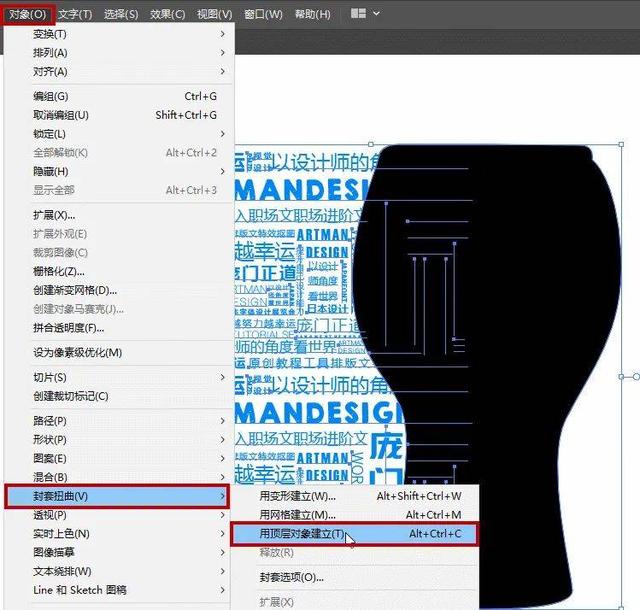640x610 pixels.
Task: Expand the 文本绕排(W) submenu
Action: [x=118, y=572]
